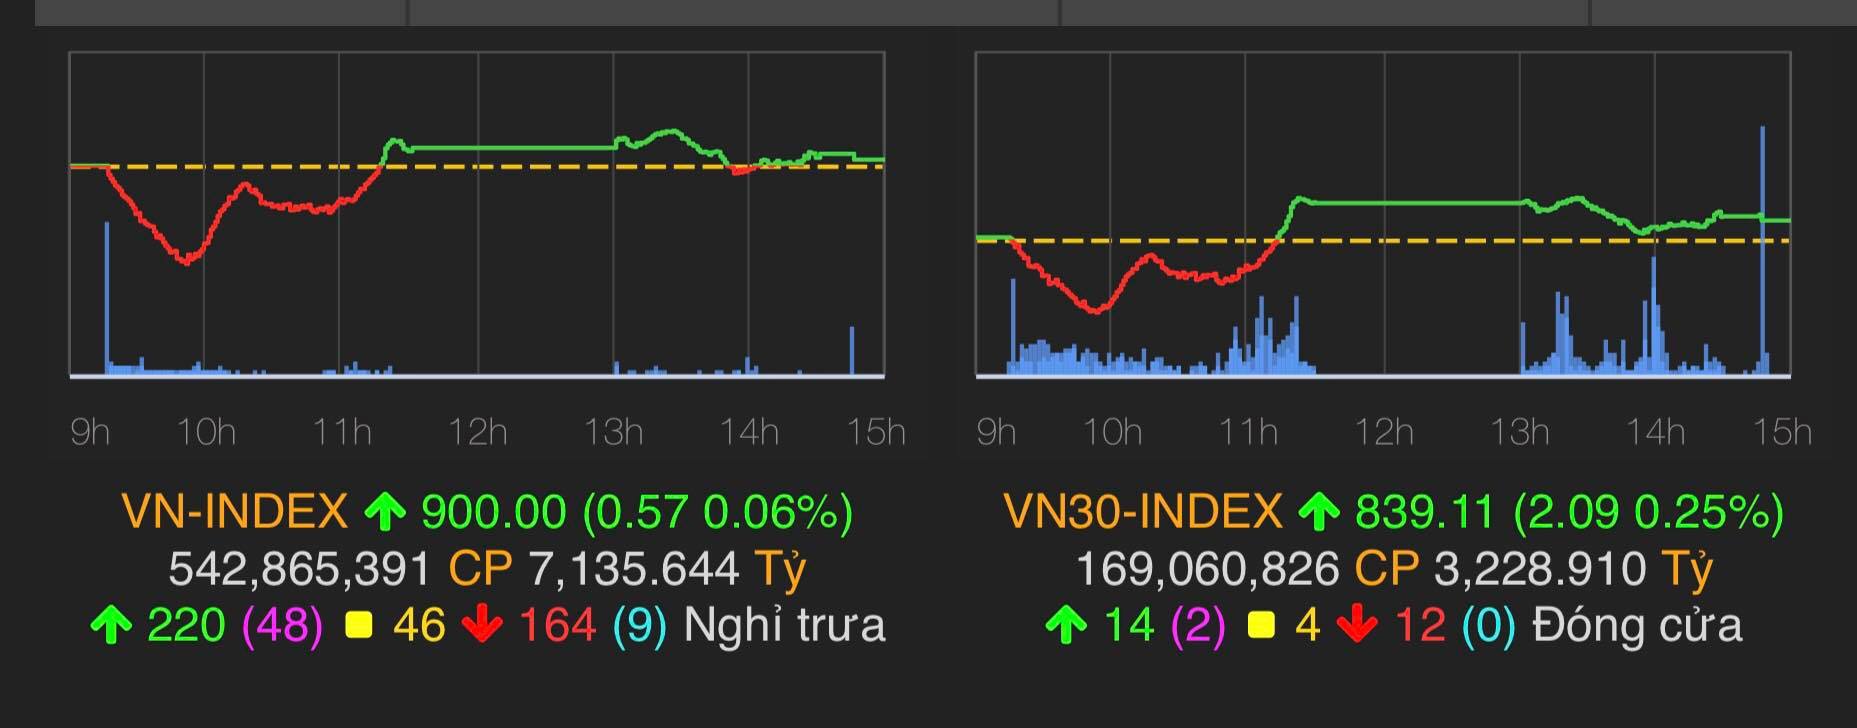Click the VN-INDEX value 900.00

coord(494,512)
